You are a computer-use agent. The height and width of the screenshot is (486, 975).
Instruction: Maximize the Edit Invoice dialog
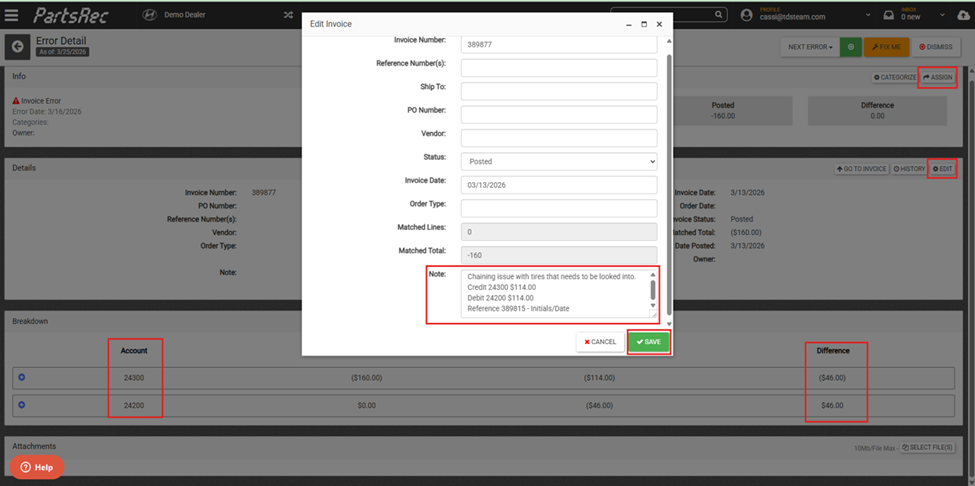pyautogui.click(x=644, y=24)
